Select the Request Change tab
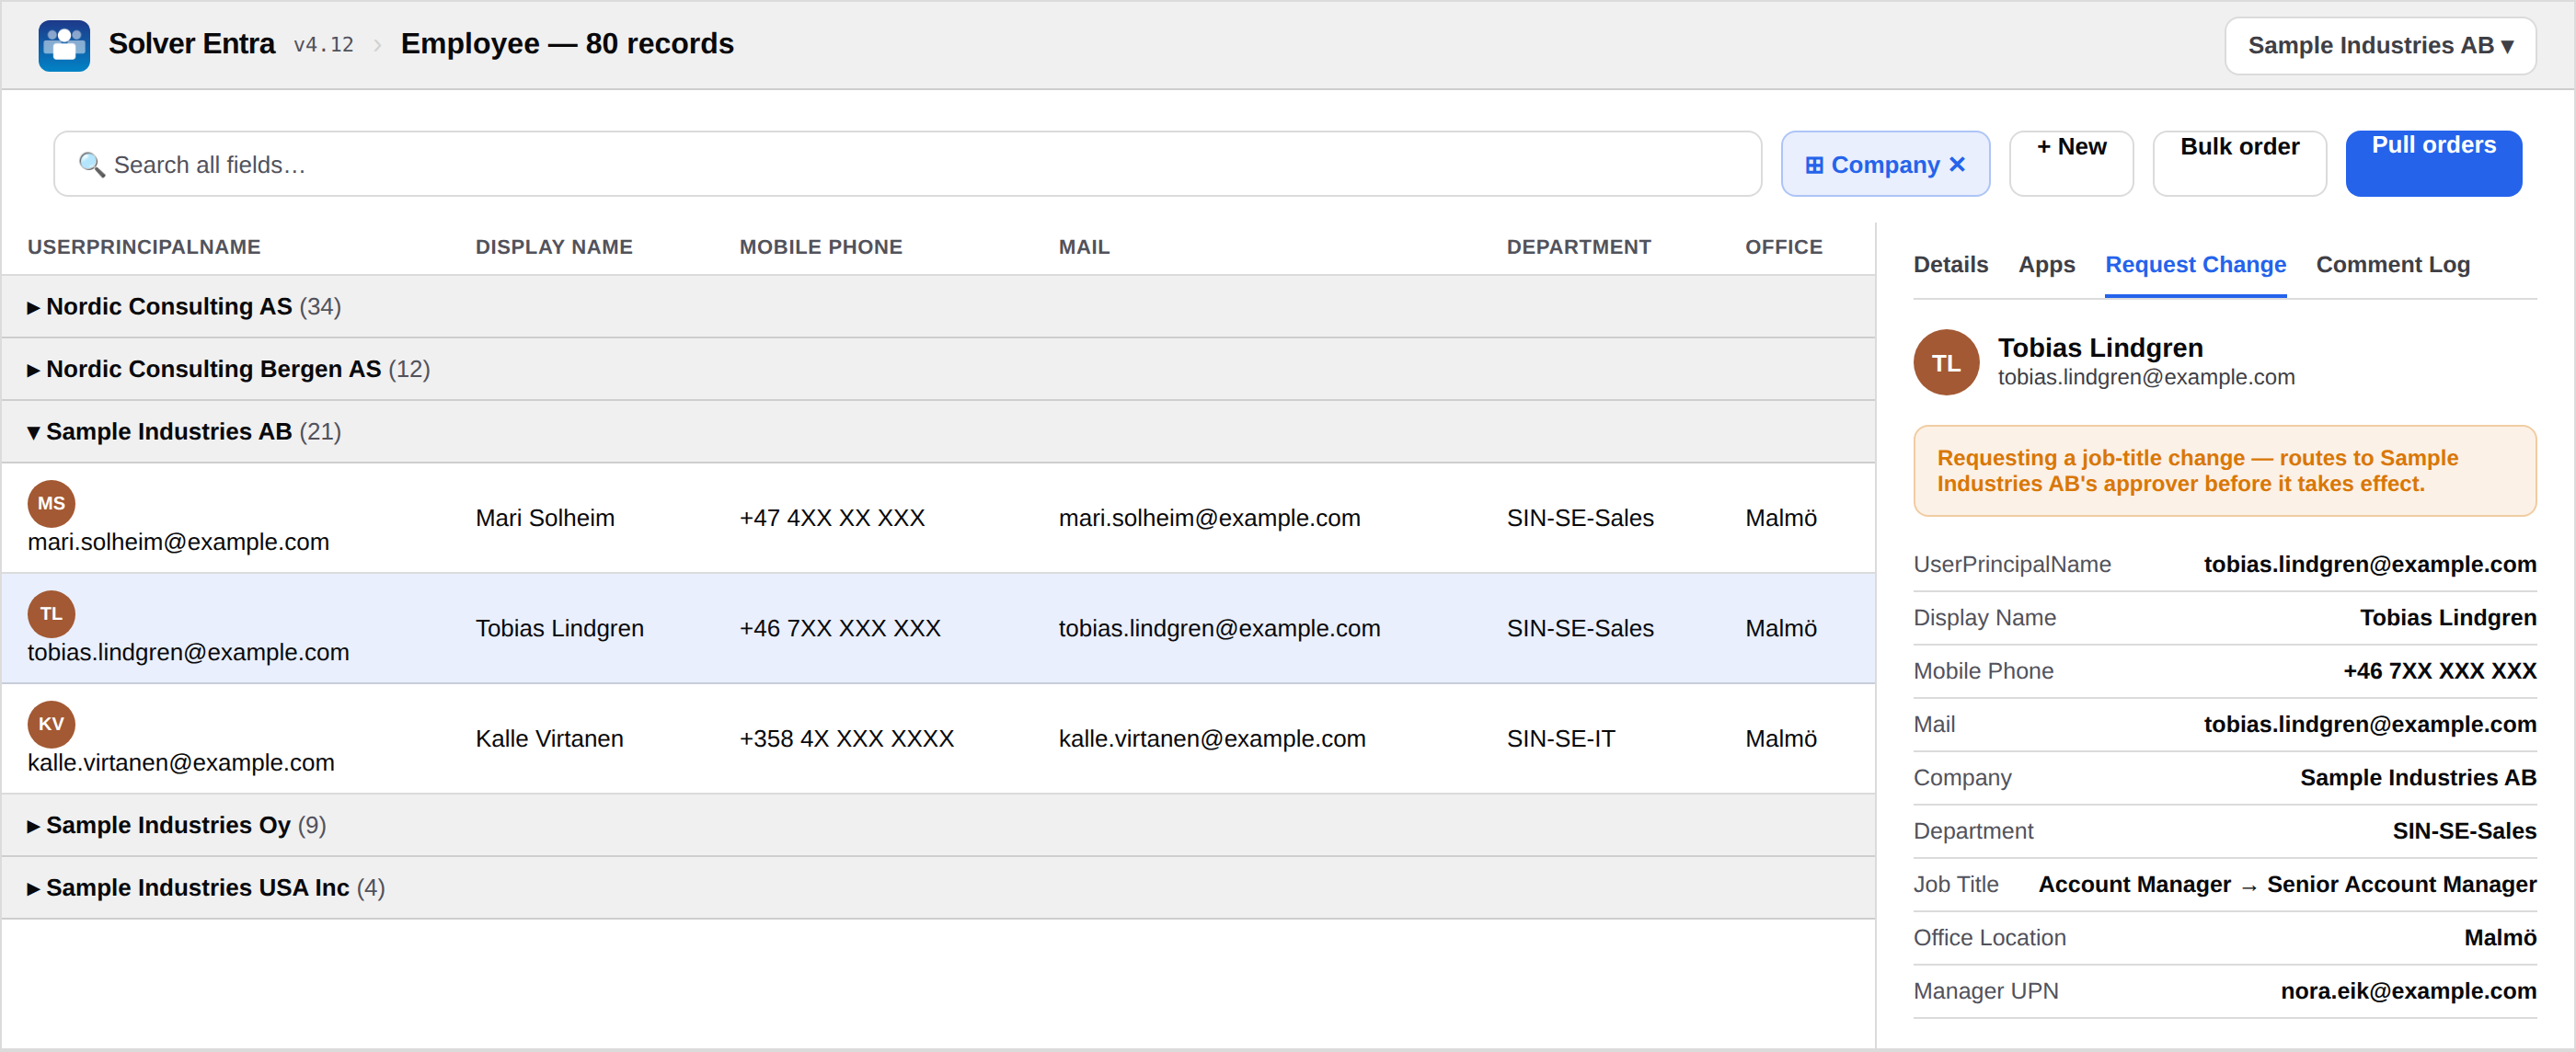2576x1052 pixels. (x=2195, y=264)
